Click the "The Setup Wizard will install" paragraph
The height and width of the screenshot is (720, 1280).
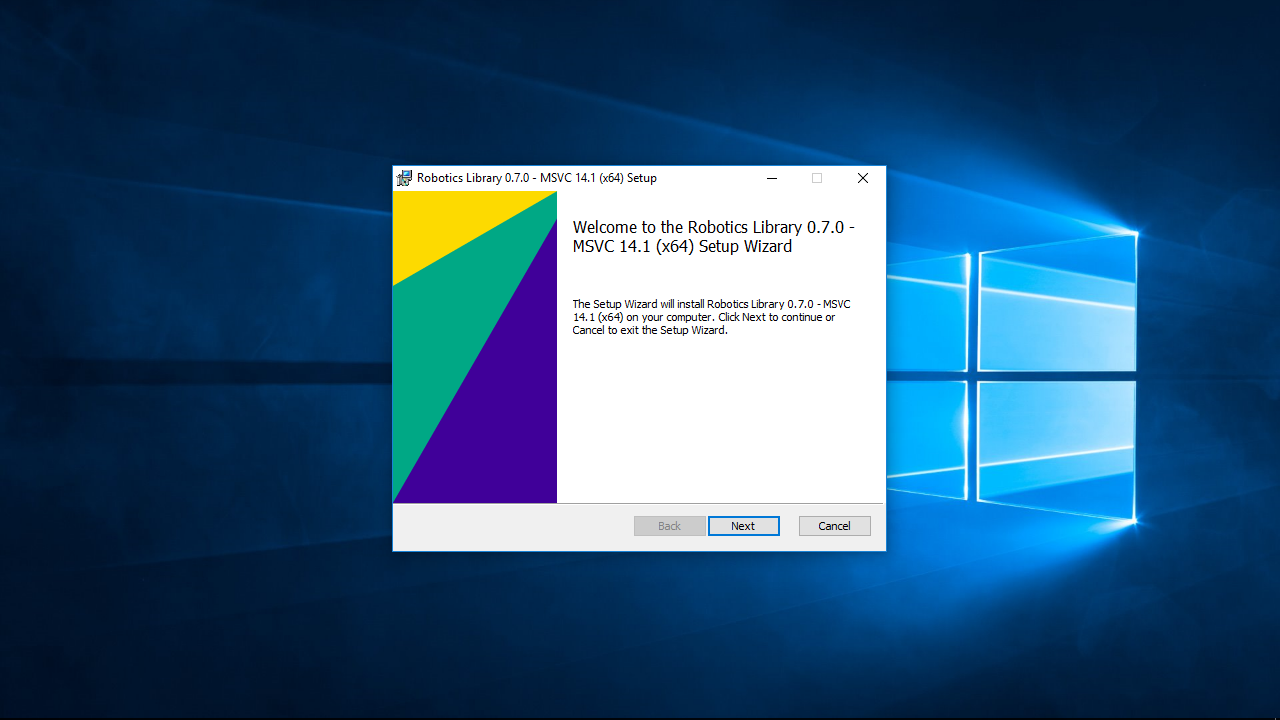pyautogui.click(x=711, y=317)
